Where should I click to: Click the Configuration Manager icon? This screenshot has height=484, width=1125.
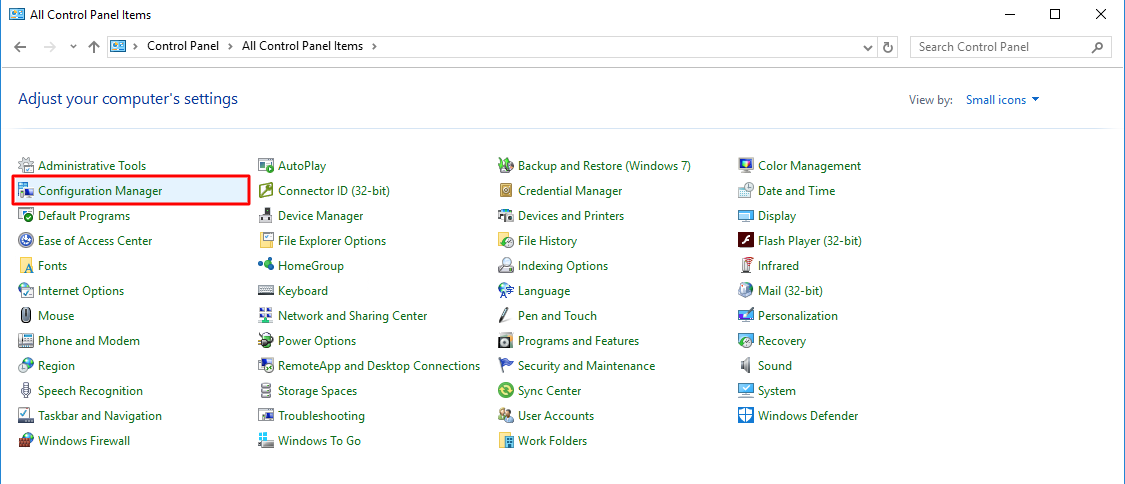coord(26,191)
